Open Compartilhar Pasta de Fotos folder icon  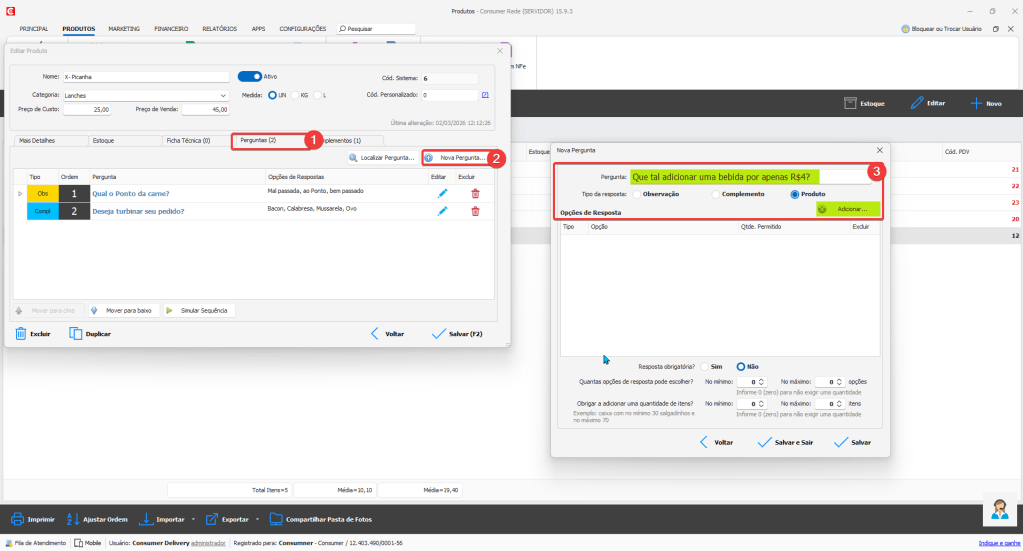tap(276, 519)
